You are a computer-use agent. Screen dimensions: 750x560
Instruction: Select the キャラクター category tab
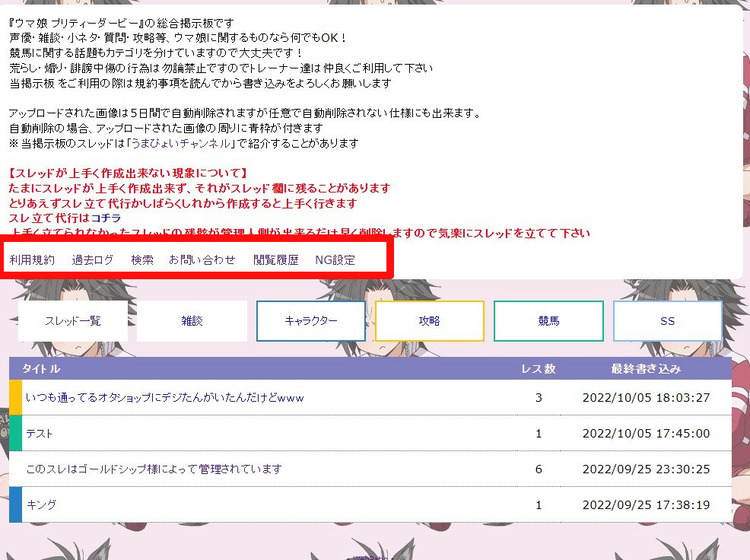311,321
